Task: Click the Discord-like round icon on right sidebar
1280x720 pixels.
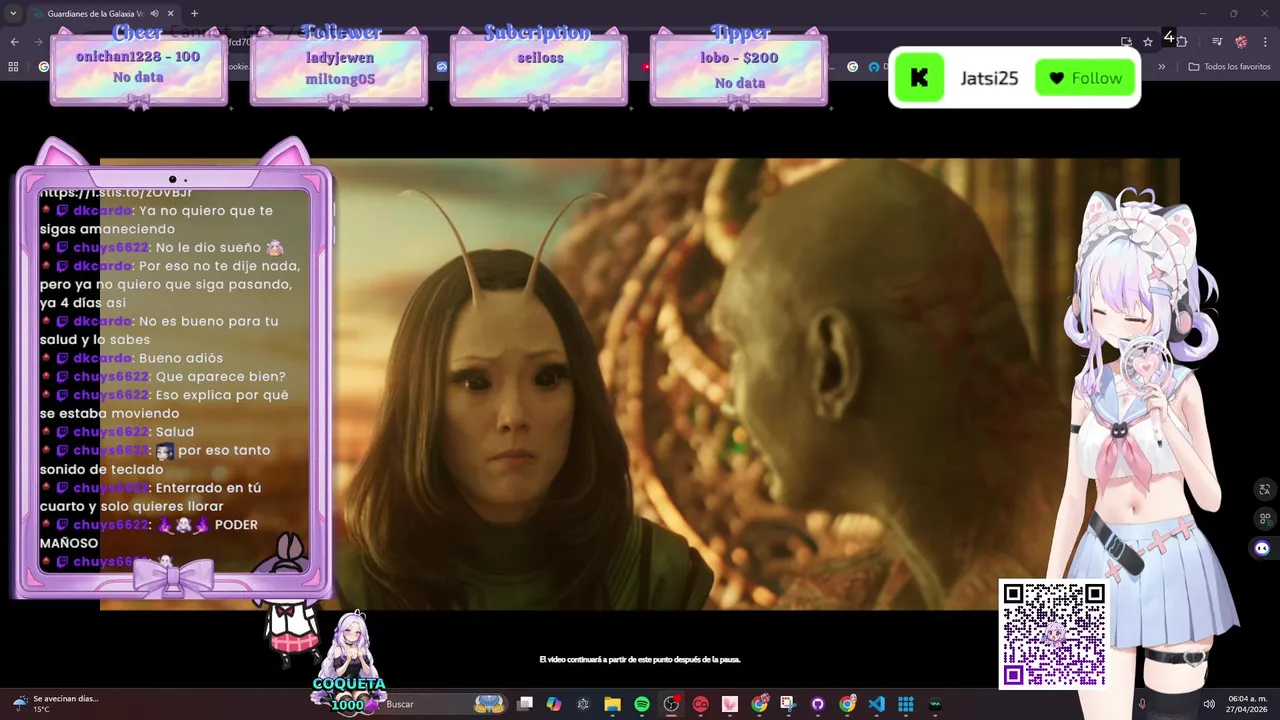Action: [x=1262, y=548]
